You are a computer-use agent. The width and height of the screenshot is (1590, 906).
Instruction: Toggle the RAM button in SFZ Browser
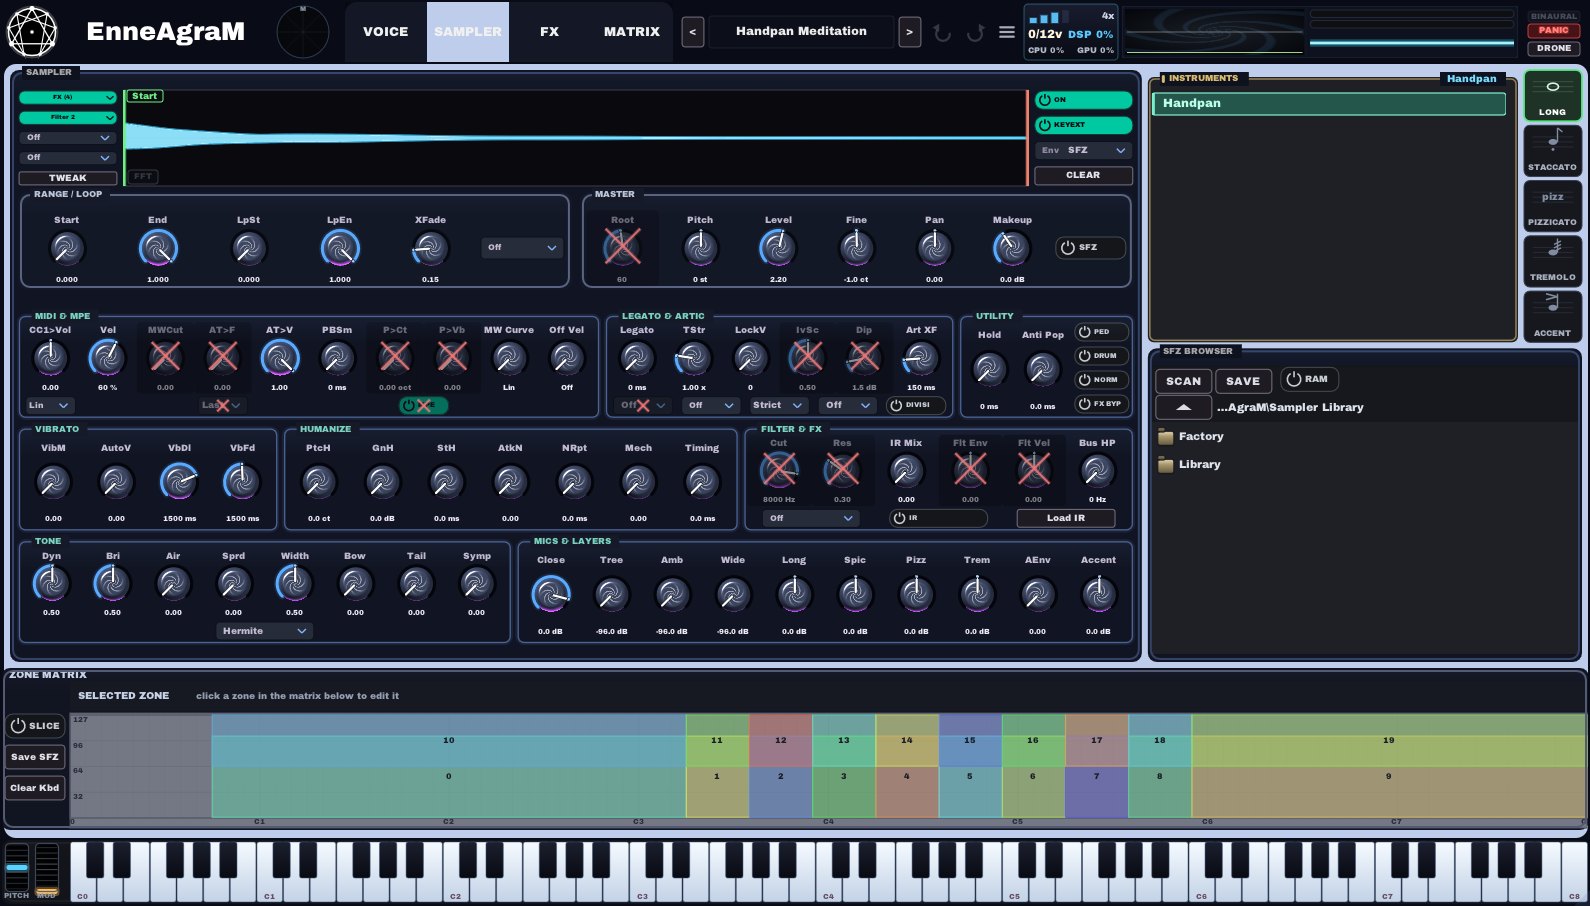1309,379
